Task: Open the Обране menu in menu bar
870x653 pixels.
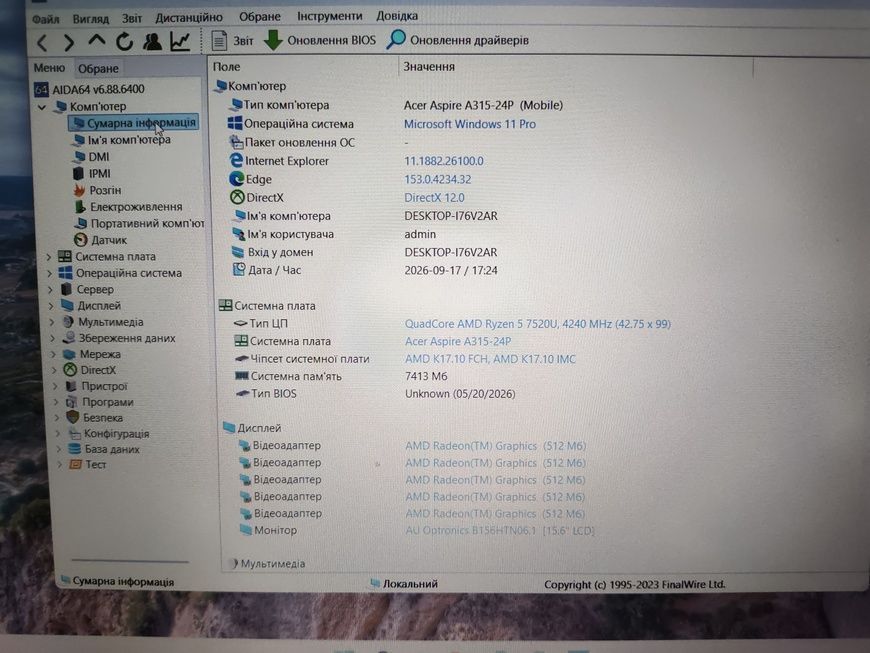Action: 260,17
